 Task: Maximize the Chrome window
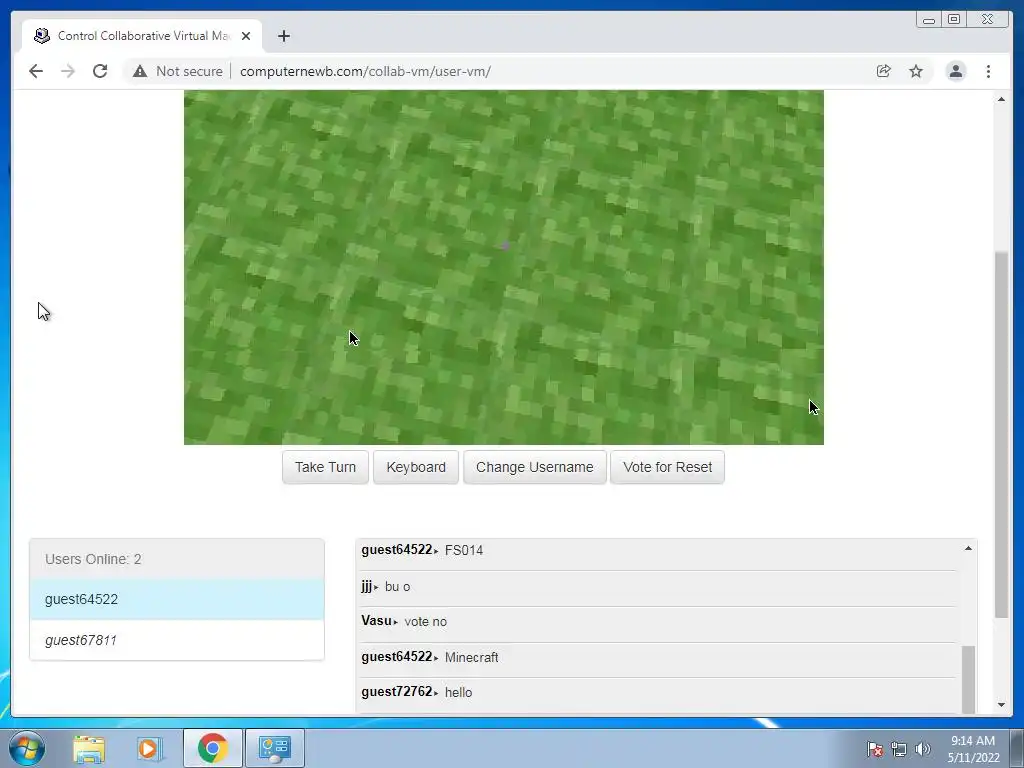[x=954, y=20]
